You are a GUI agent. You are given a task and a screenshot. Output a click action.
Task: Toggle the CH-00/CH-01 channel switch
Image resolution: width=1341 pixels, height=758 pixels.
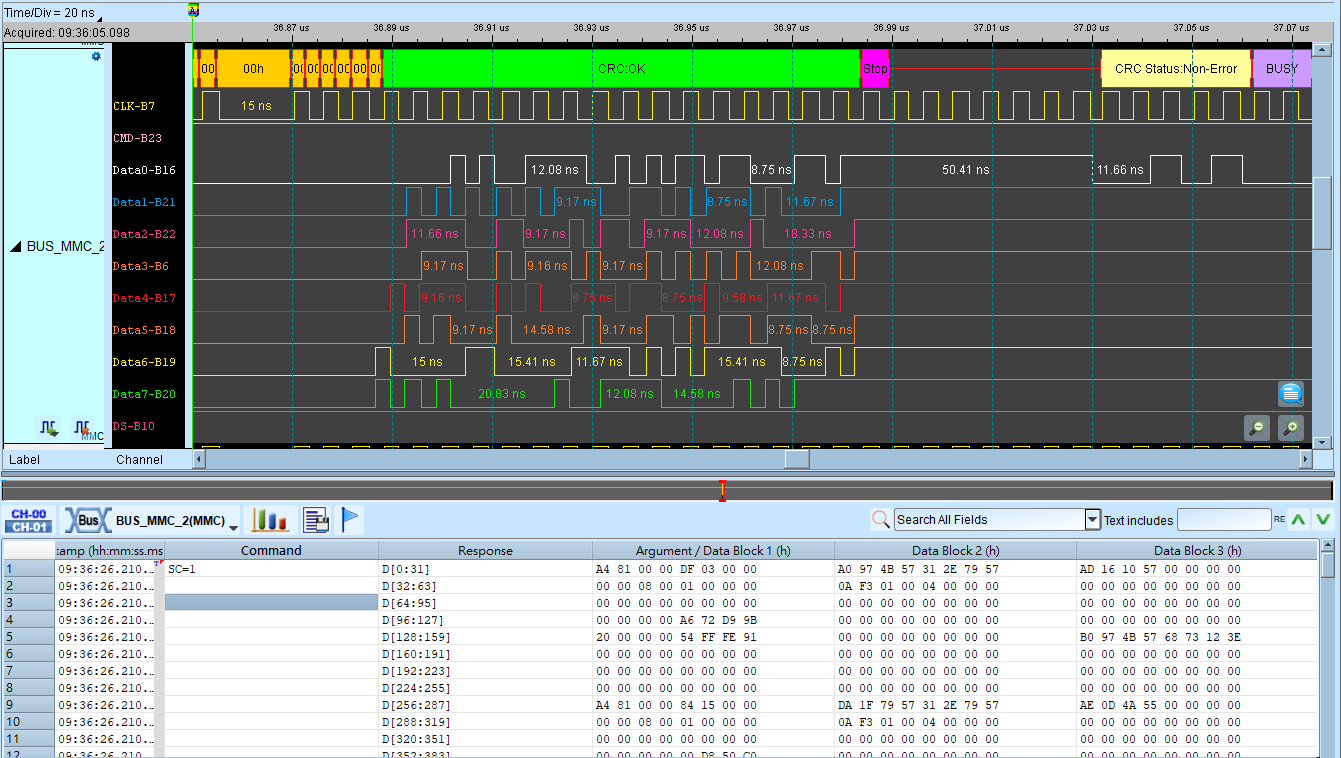pyautogui.click(x=27, y=520)
